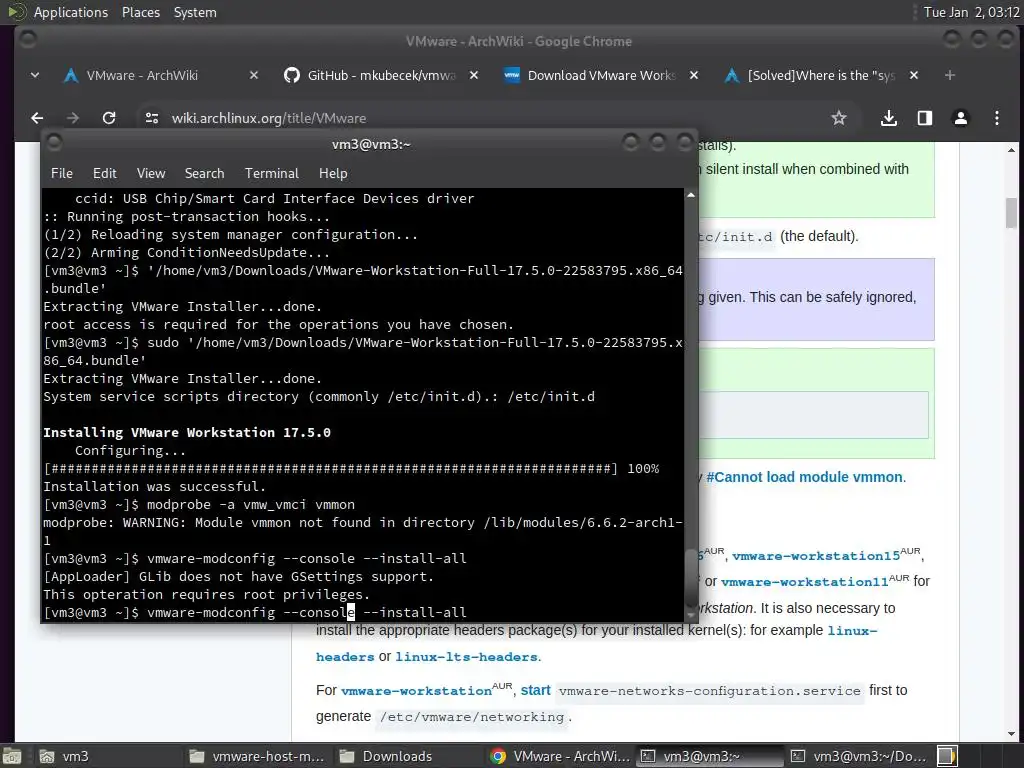Click terminal scrollbar up arrow
This screenshot has height=768, width=1024.
point(691,195)
